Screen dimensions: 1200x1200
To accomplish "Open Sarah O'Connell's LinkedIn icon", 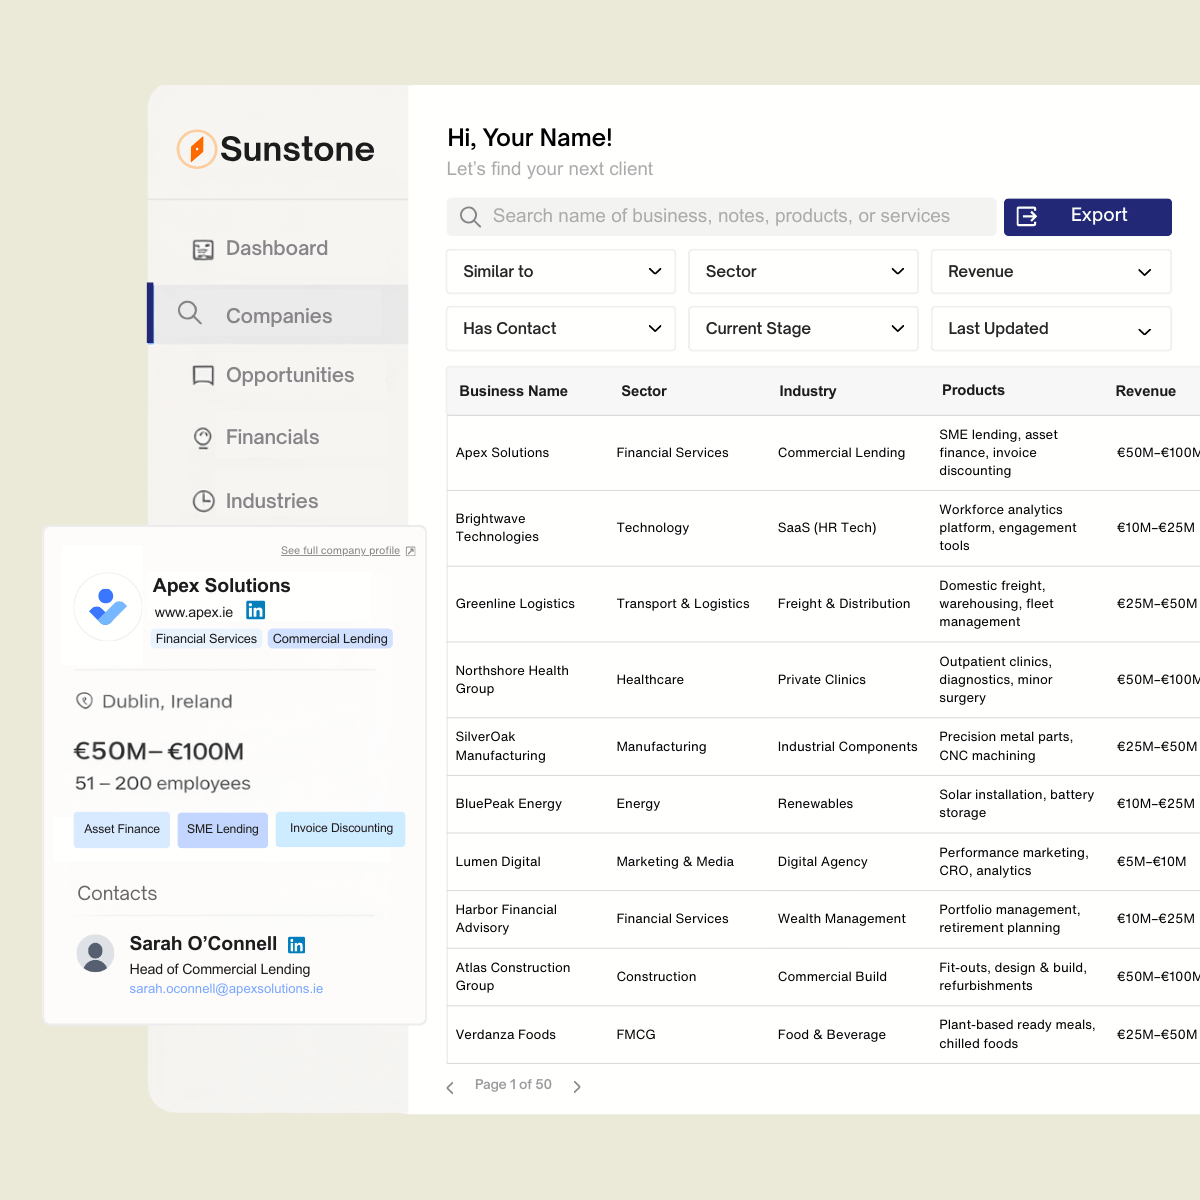I will 297,945.
